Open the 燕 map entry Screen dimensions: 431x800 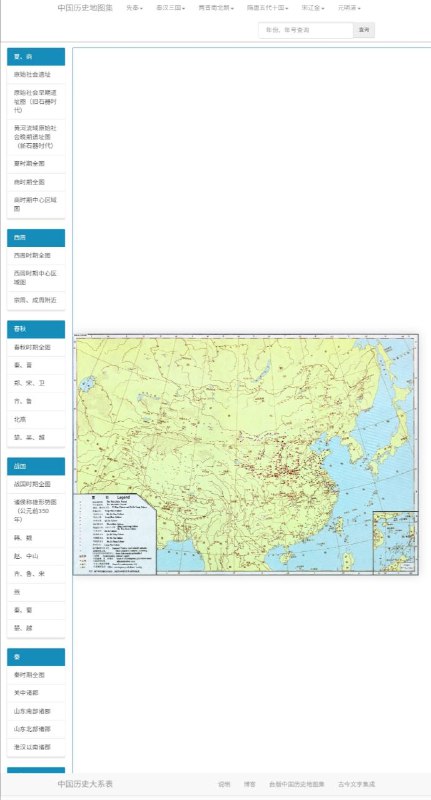(36, 592)
